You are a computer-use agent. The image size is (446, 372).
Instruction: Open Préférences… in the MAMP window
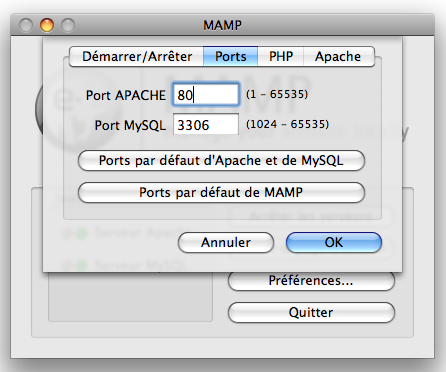[x=311, y=281]
